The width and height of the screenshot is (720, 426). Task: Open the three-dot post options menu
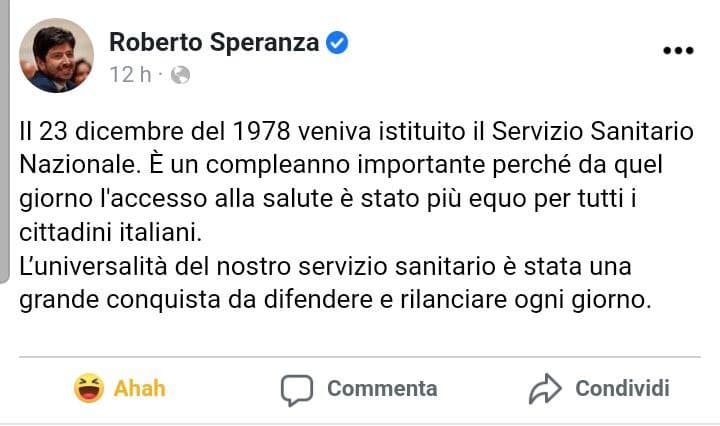[x=679, y=50]
